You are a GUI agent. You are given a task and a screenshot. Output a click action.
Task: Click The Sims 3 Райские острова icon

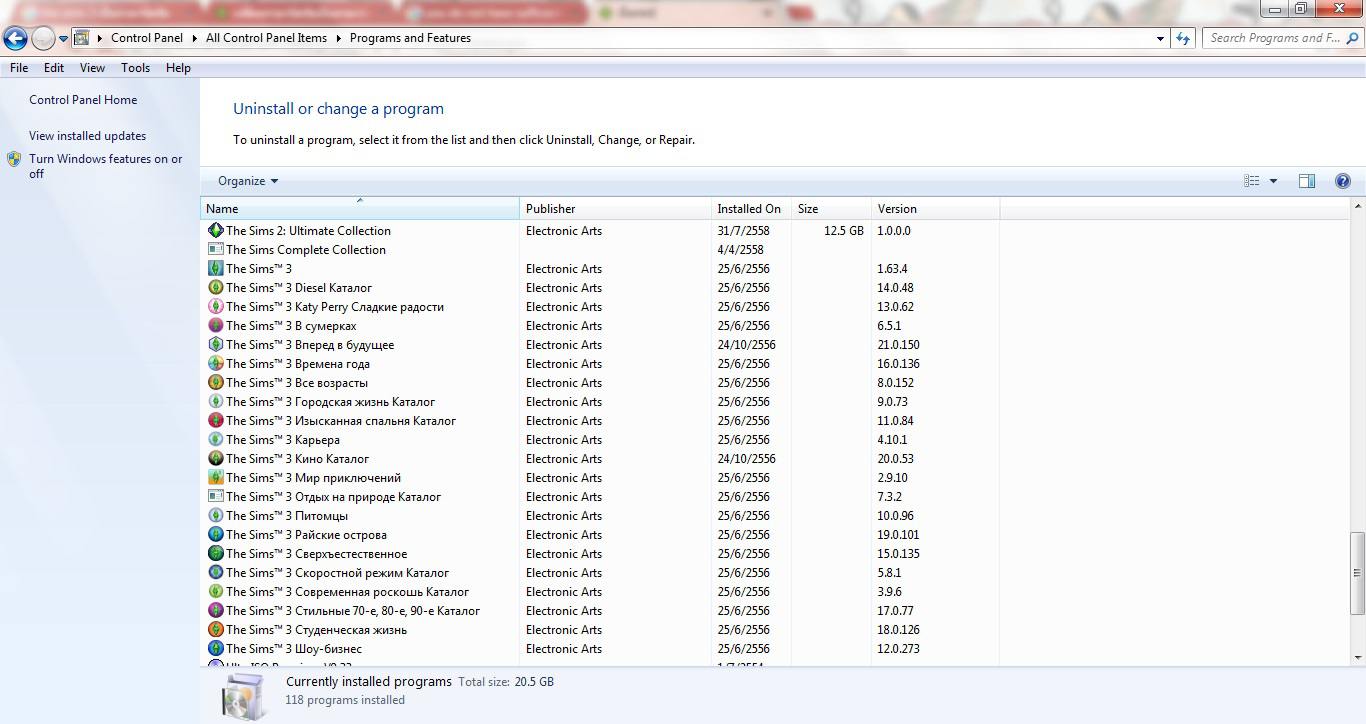[x=215, y=534]
